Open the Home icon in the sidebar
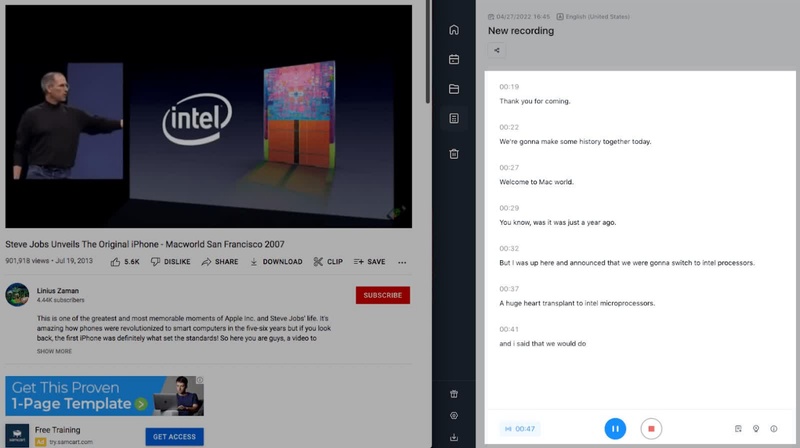The height and width of the screenshot is (448, 800). (454, 30)
